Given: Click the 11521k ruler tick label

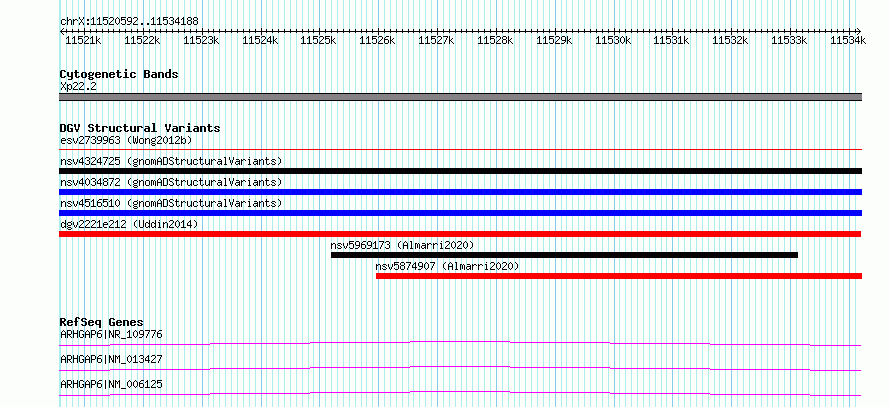Looking at the screenshot, I should click(83, 40).
